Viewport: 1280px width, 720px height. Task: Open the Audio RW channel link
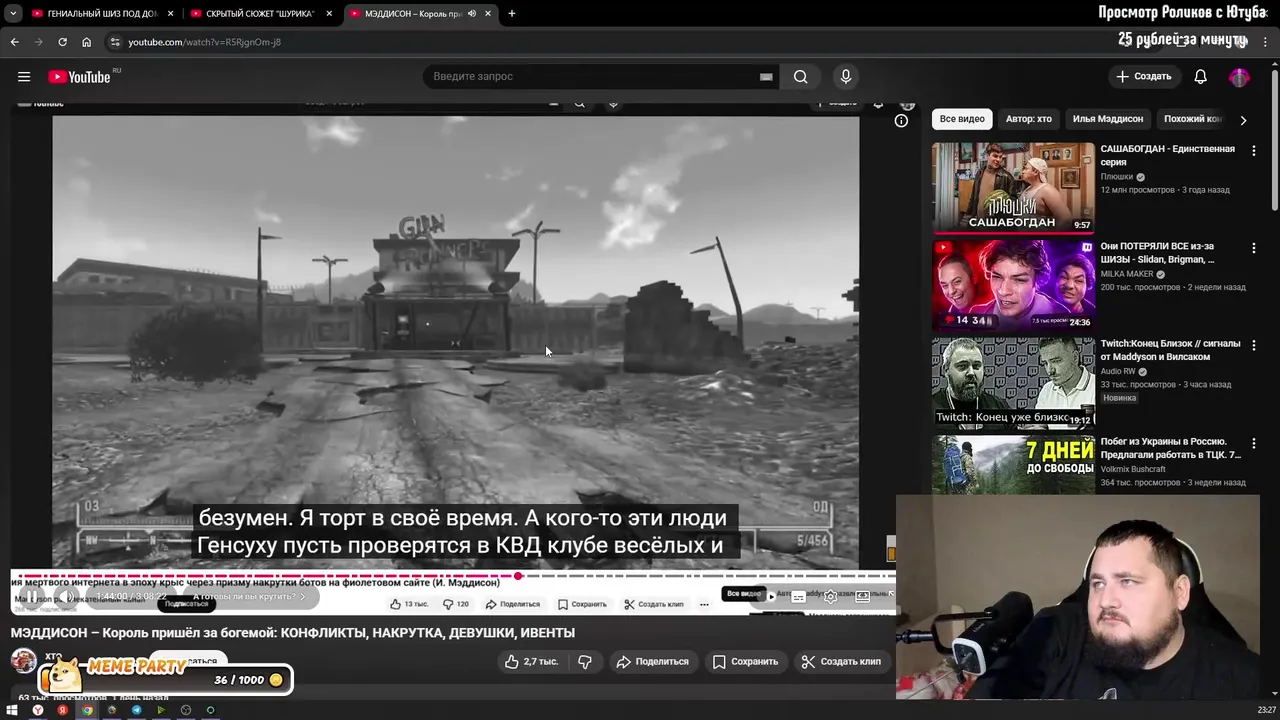[x=1118, y=371]
